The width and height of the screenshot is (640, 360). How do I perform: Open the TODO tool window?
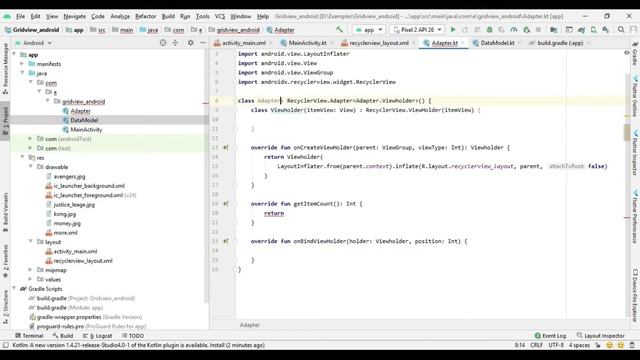pos(133,336)
